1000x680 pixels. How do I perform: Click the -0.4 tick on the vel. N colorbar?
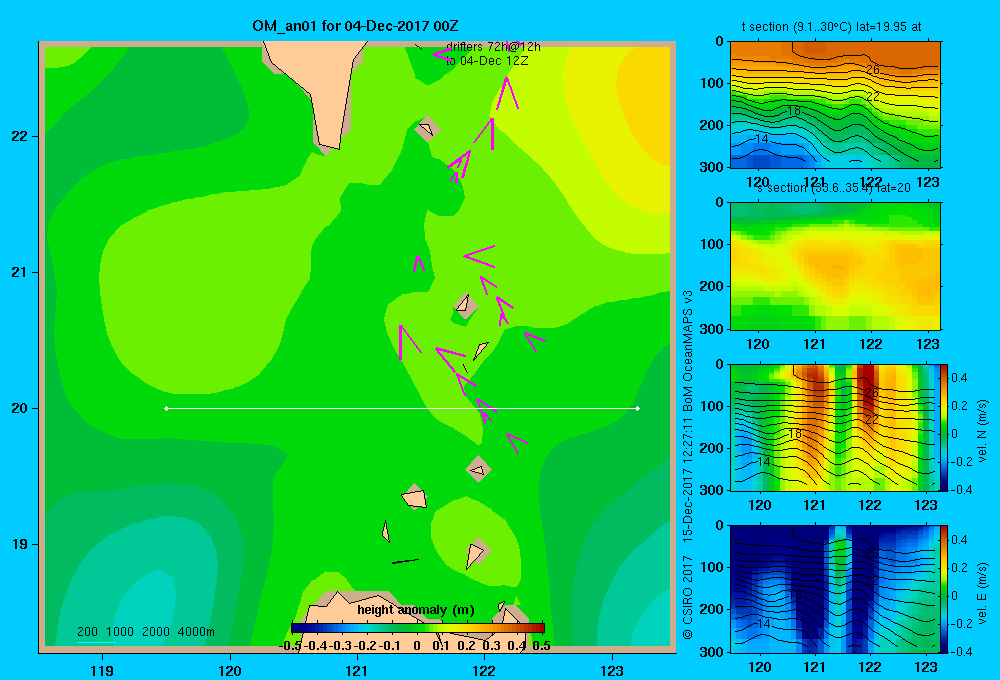coord(961,490)
